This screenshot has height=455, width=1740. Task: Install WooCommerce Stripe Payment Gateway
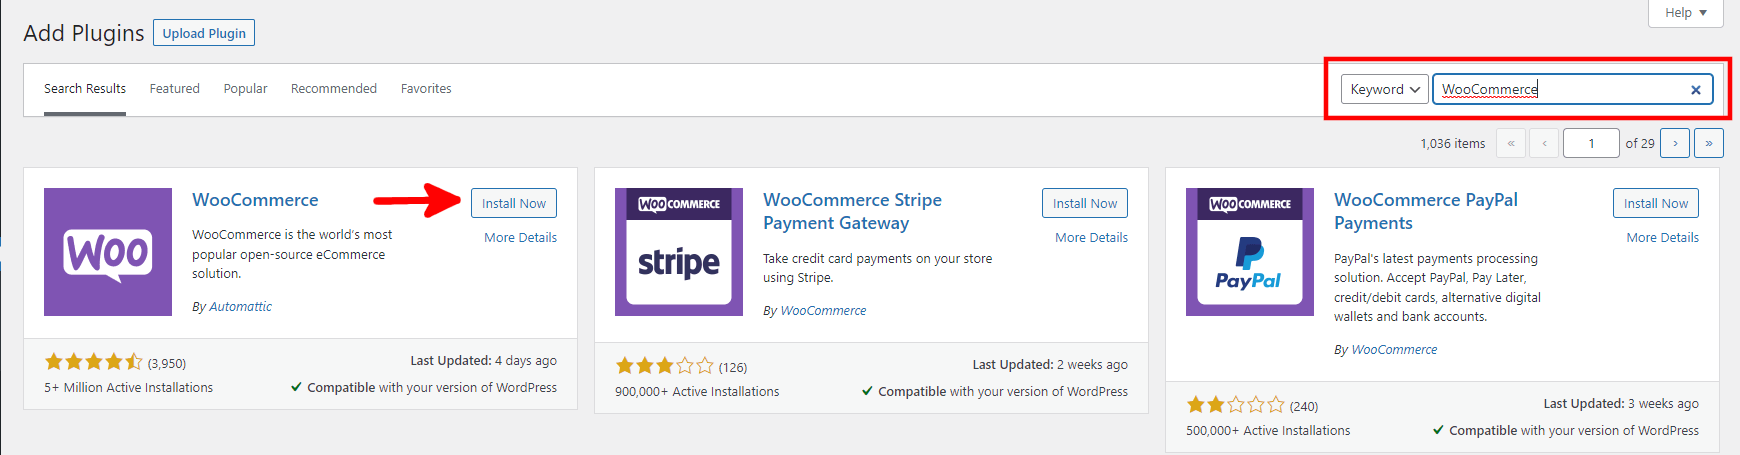click(1085, 203)
